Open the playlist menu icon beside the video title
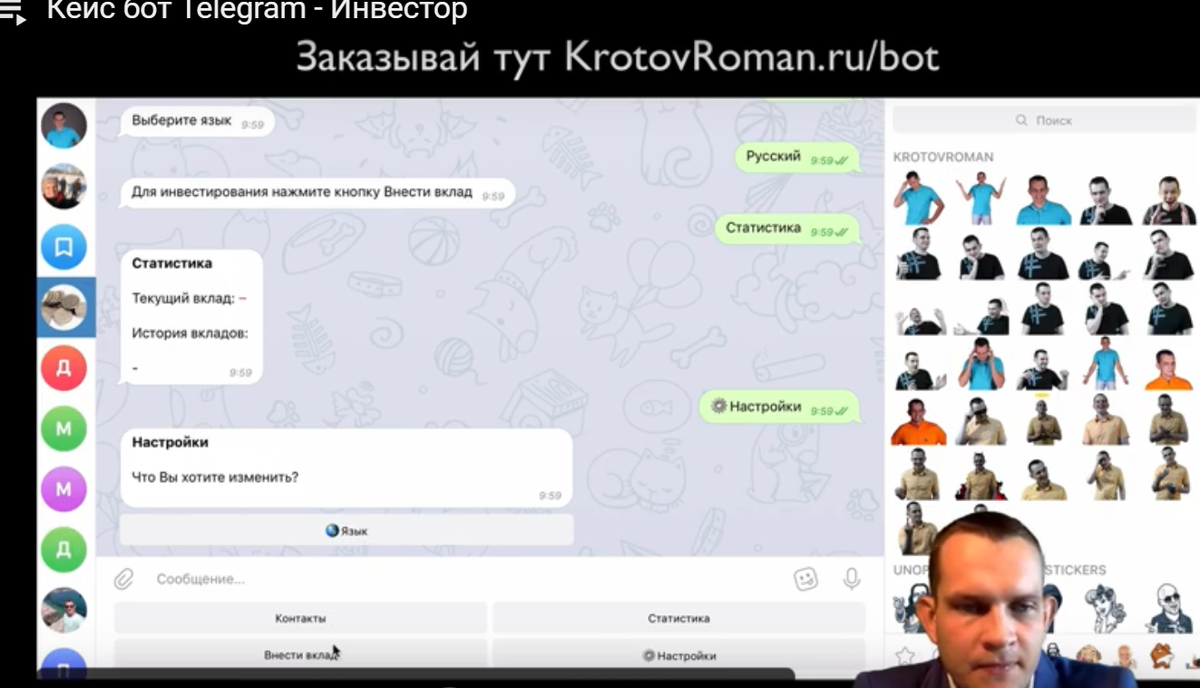 pos(11,12)
